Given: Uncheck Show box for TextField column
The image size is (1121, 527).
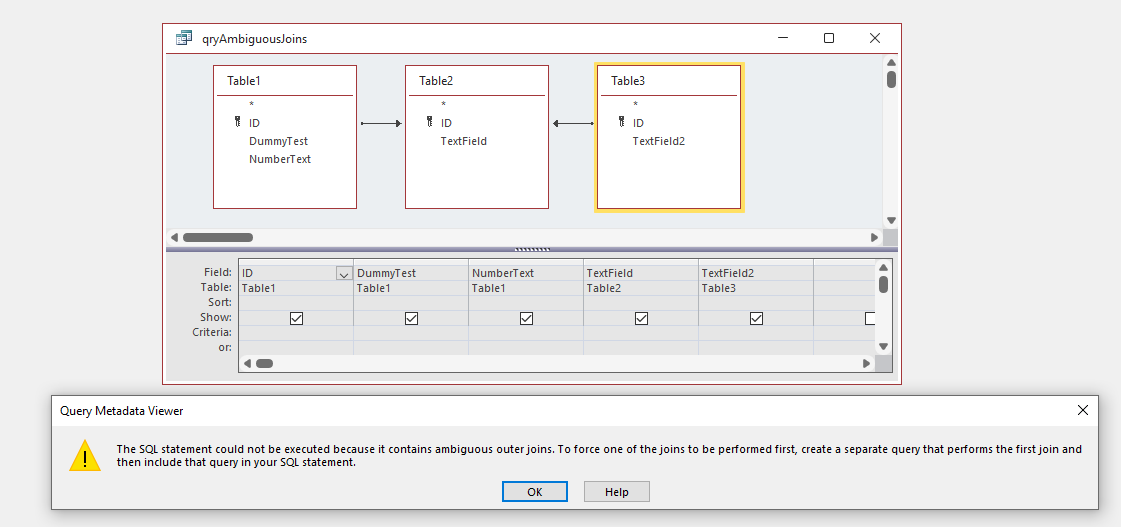Looking at the screenshot, I should click(641, 318).
